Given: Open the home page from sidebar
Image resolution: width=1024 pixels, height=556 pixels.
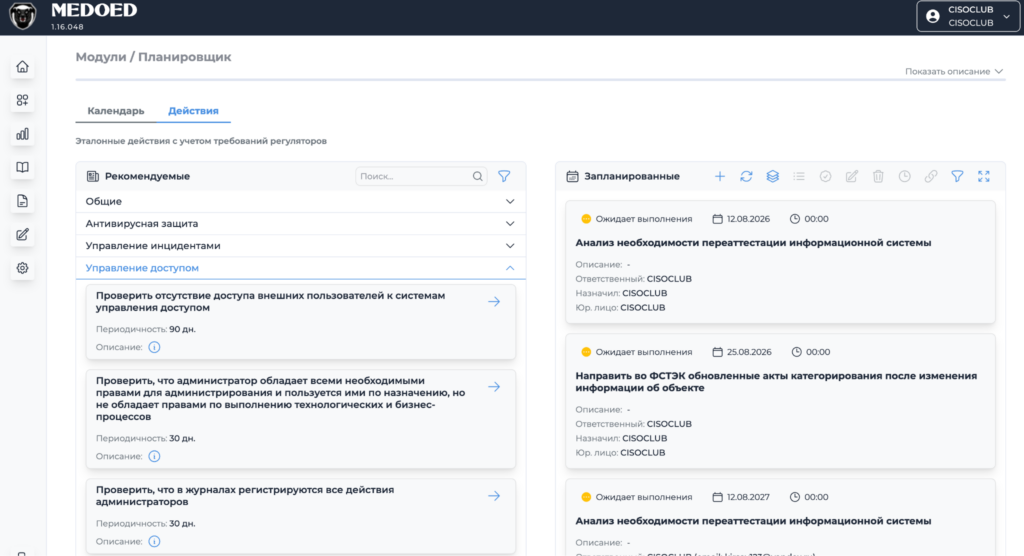Looking at the screenshot, I should 22,67.
